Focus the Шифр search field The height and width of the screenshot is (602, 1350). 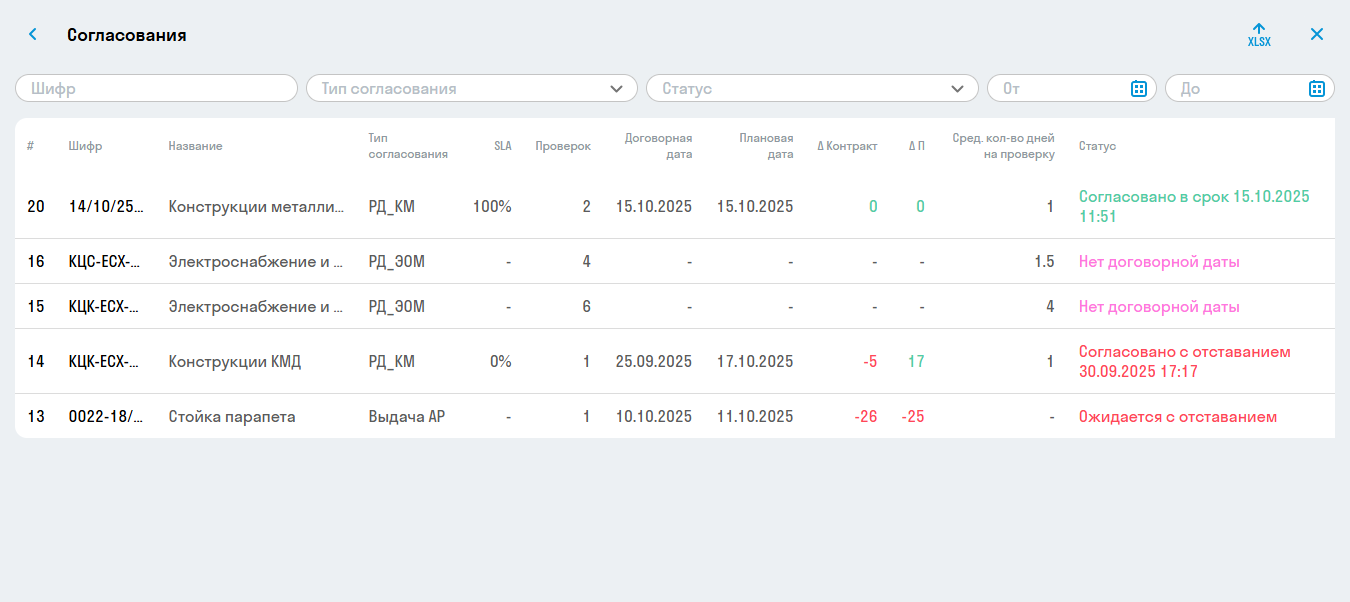click(156, 89)
